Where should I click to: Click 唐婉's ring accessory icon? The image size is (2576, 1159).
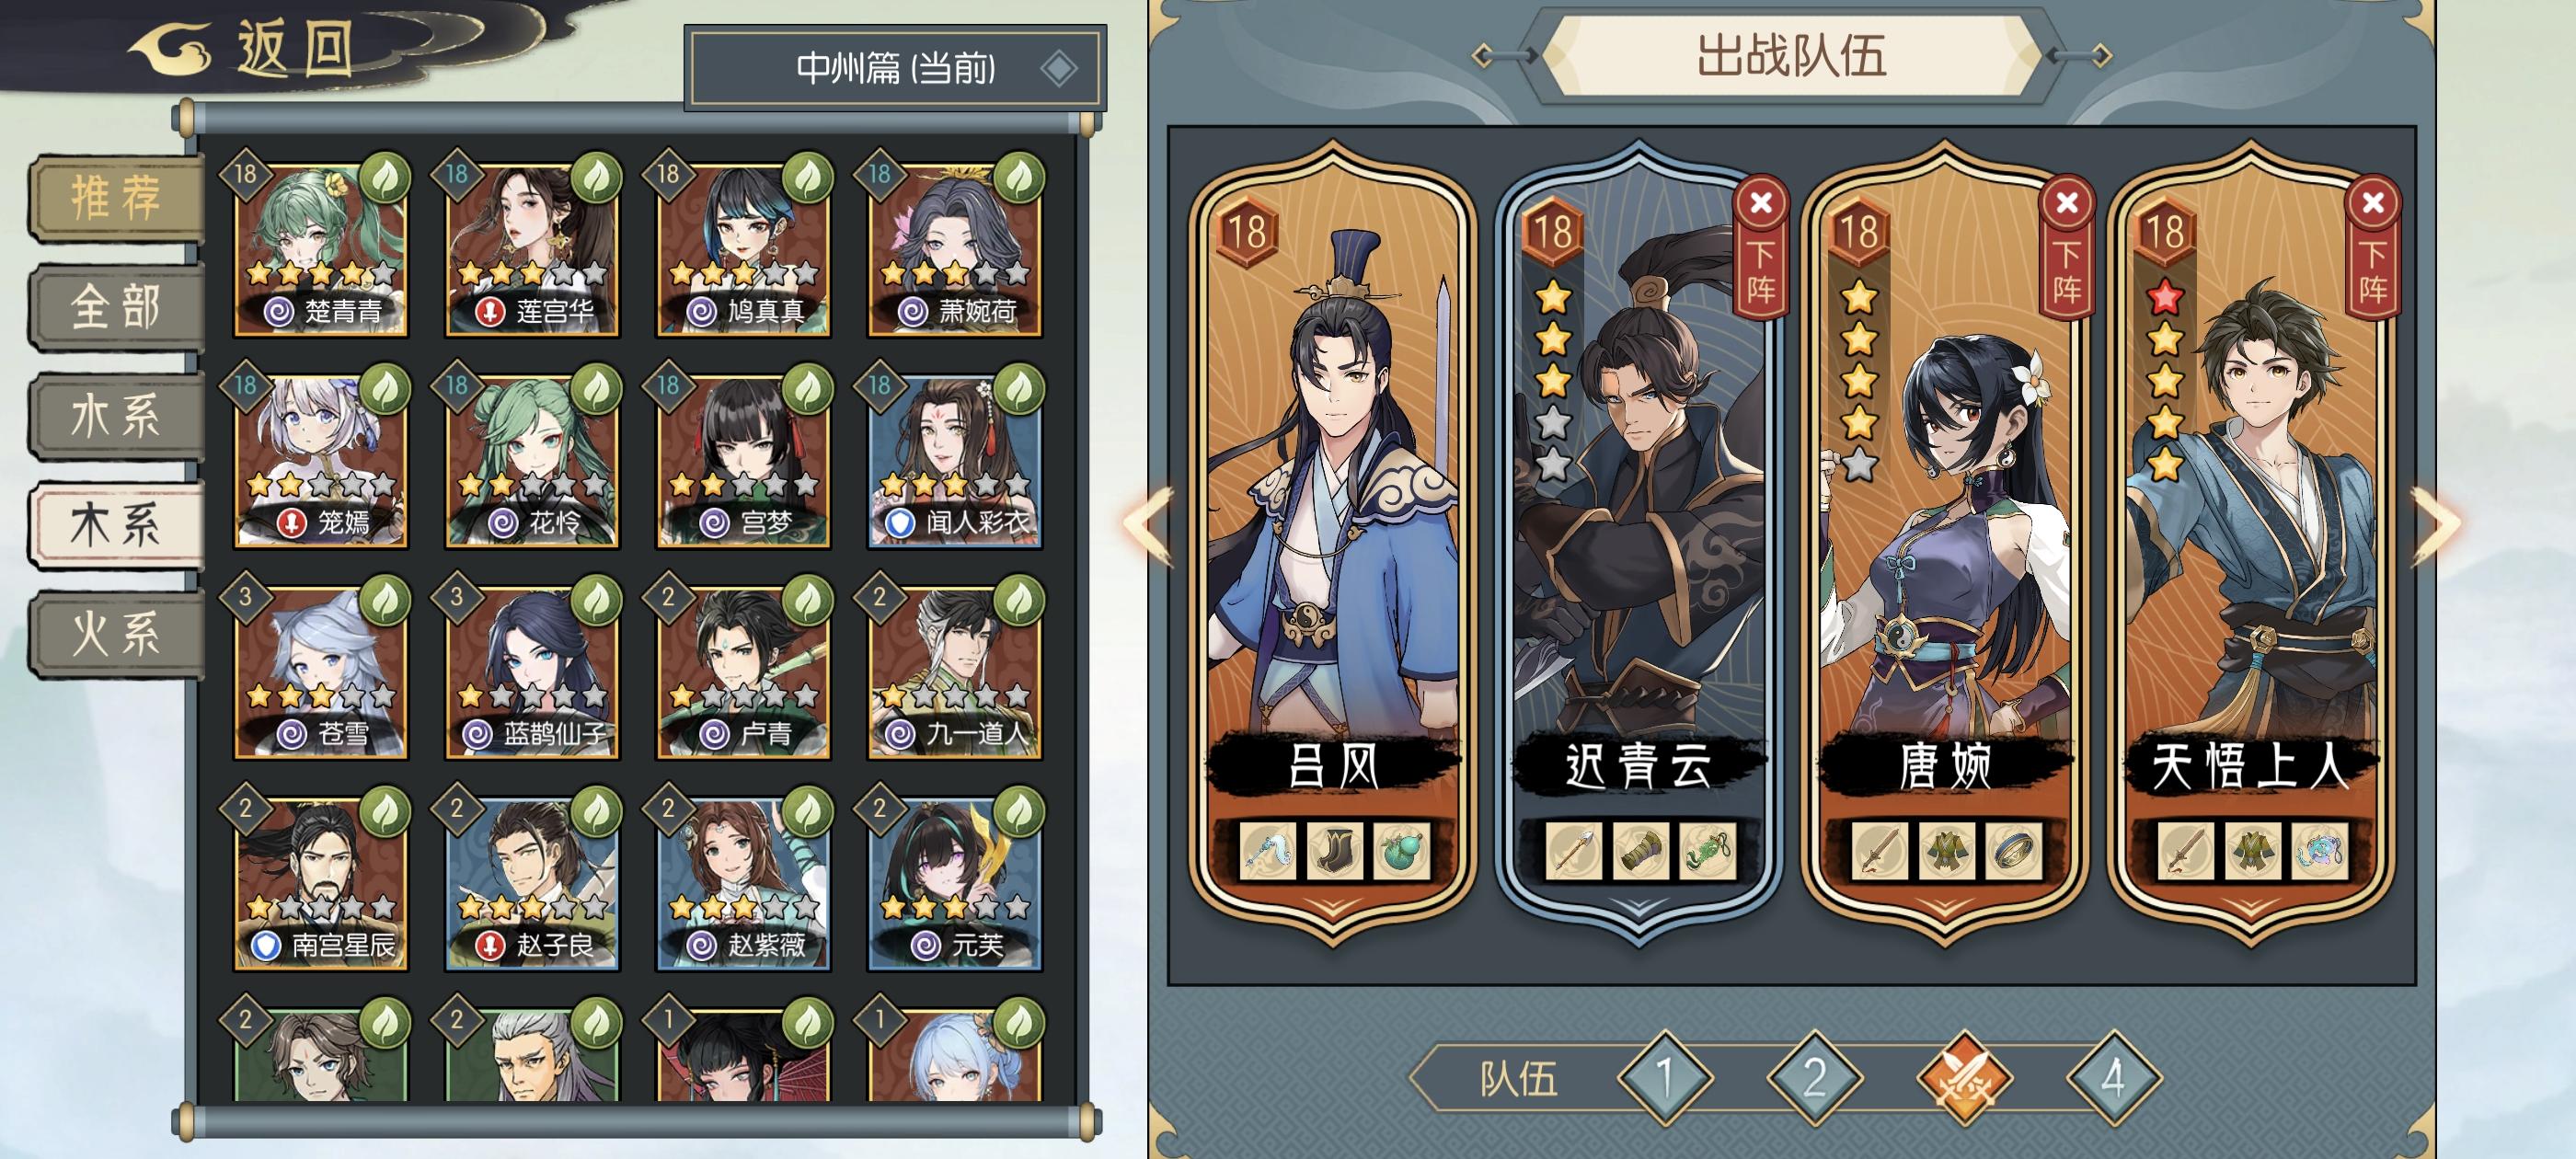tap(2012, 852)
